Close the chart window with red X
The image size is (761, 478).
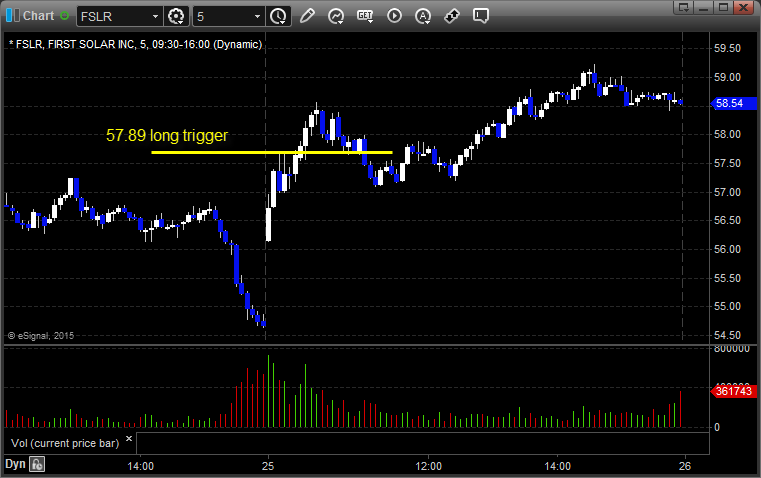pos(743,7)
